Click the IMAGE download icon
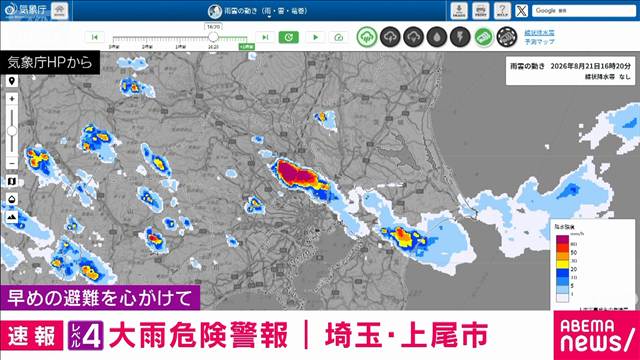This screenshot has width=640, height=360. click(x=459, y=11)
